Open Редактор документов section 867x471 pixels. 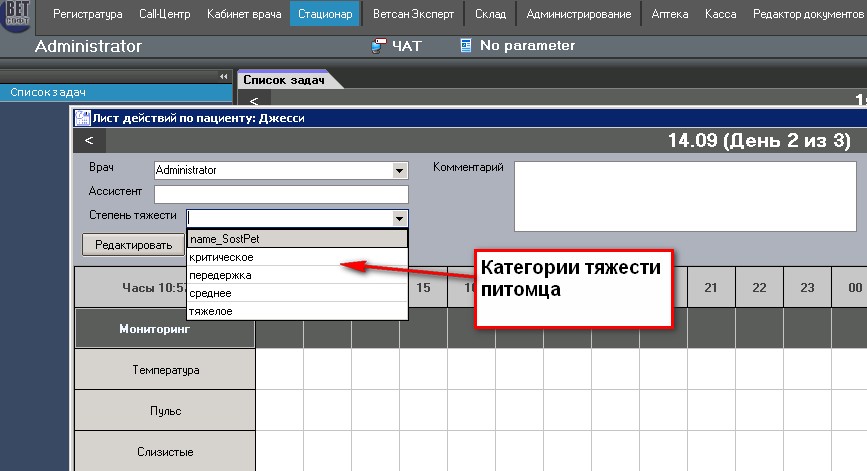point(808,14)
